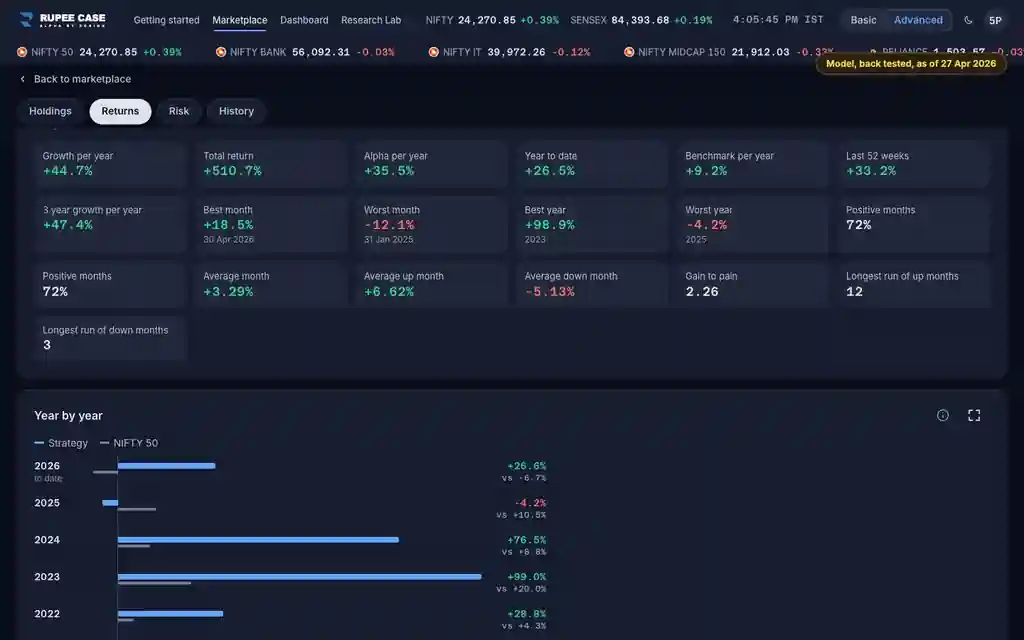
Task: Click the SENSEX header quote 84,393.68
Action: [641, 20]
